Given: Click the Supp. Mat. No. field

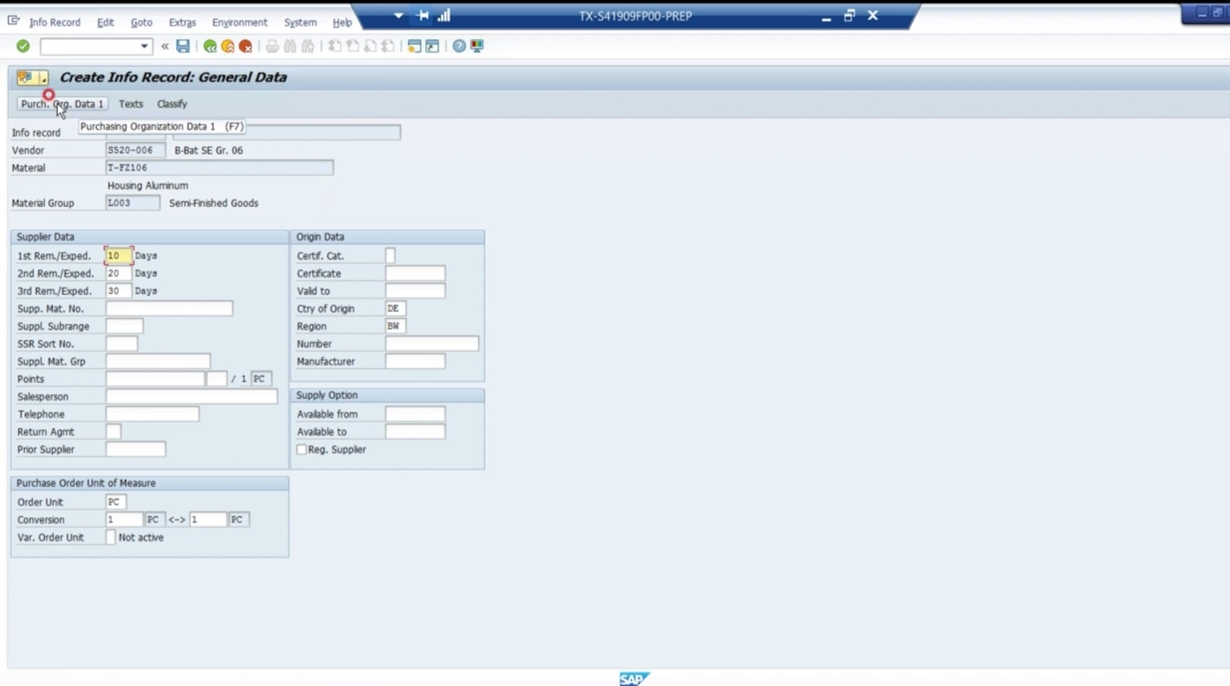Looking at the screenshot, I should click(169, 309).
